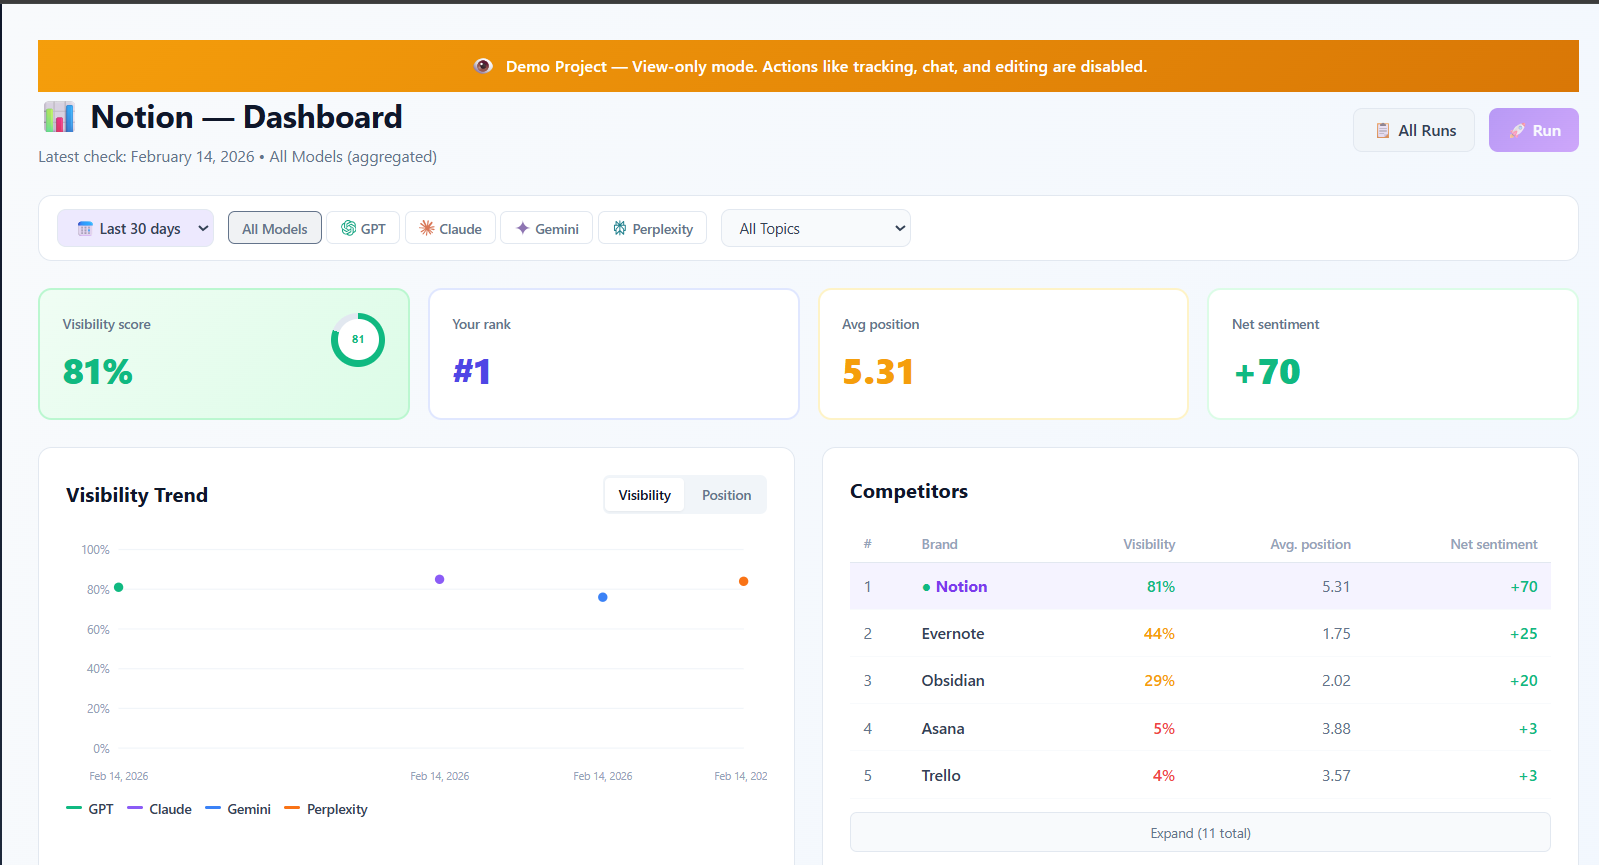Click Obsidian's +20 net sentiment

coord(1524,681)
